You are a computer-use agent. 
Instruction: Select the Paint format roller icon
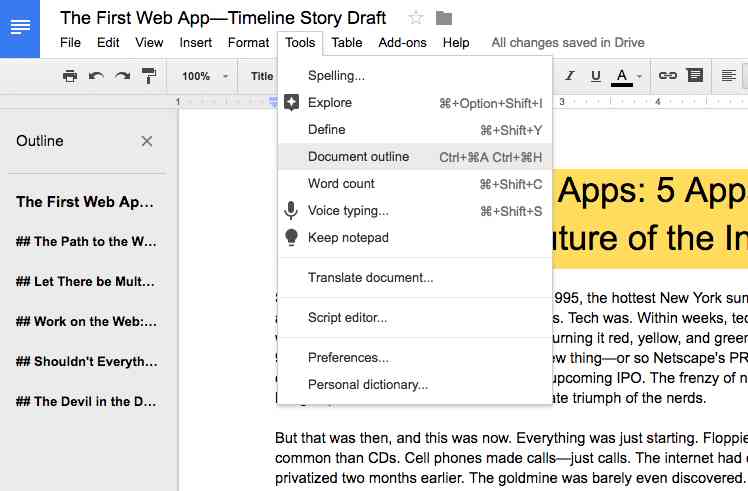pos(149,75)
